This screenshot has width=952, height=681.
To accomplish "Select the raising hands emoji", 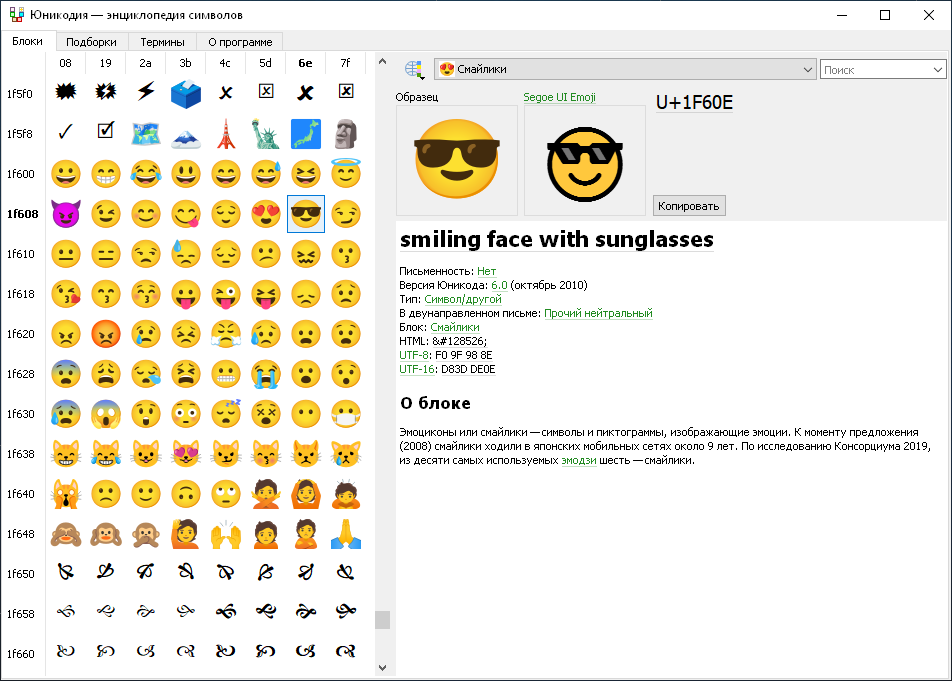I will (226, 534).
